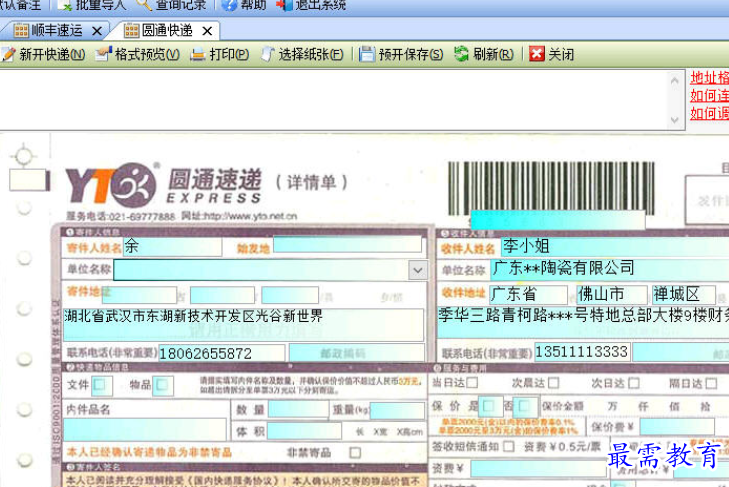
Task: Click the recipient province field 广东省
Action: pyautogui.click(x=528, y=294)
